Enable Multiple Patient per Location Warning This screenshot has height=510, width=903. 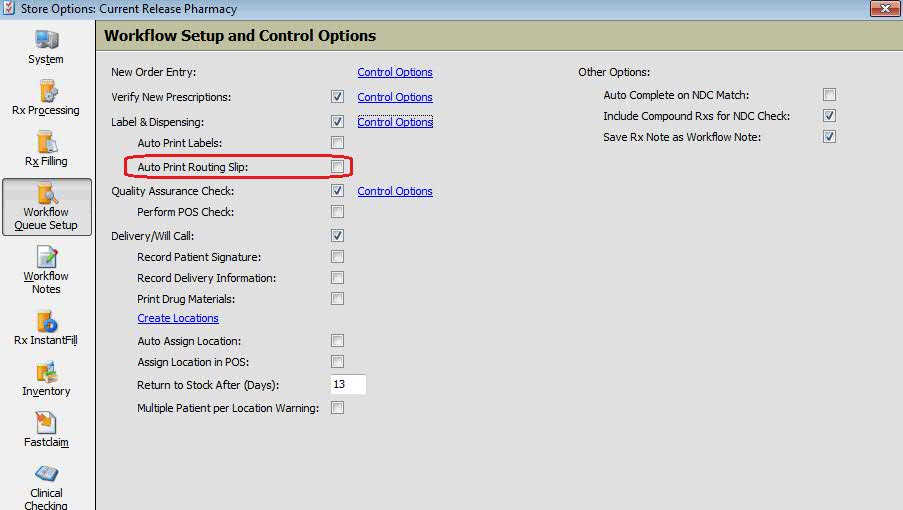point(337,408)
